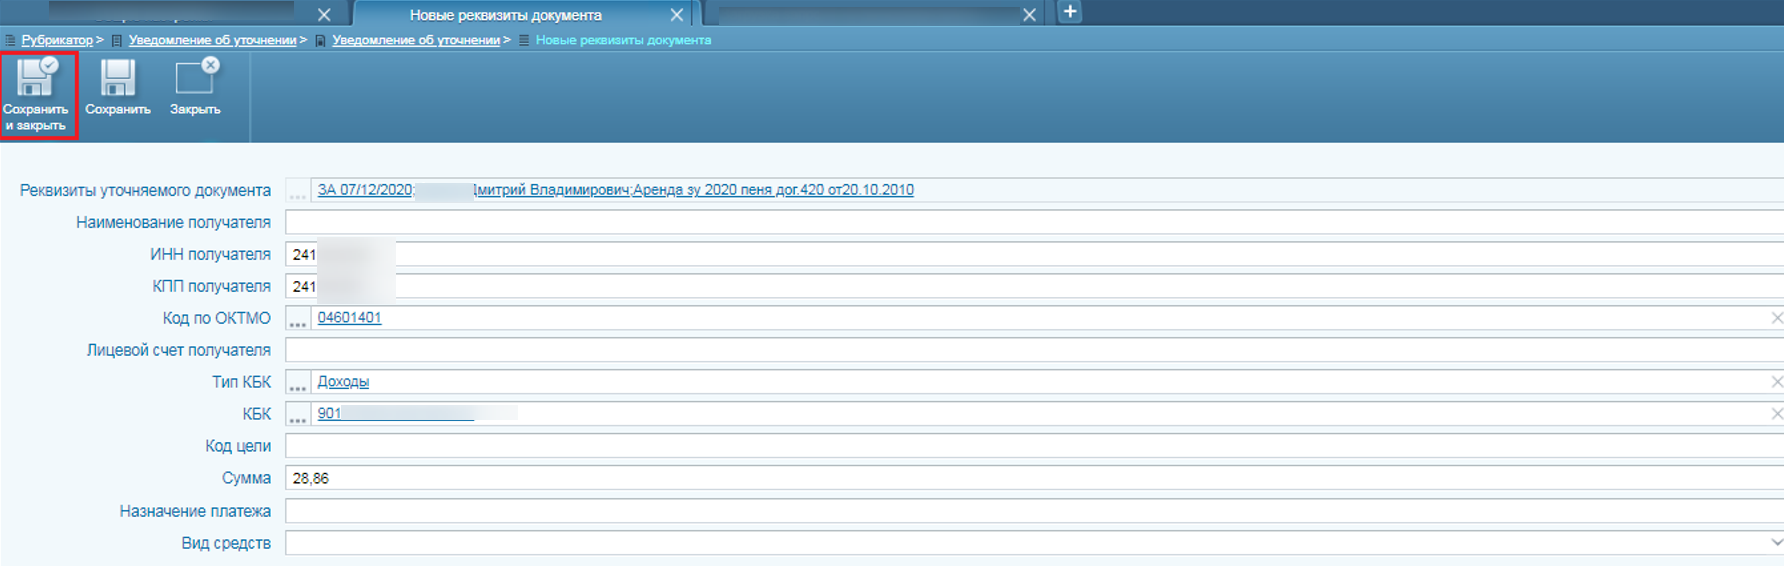The height and width of the screenshot is (566, 1784).
Task: Open the КБК lookup ellipsis button
Action: (x=297, y=415)
